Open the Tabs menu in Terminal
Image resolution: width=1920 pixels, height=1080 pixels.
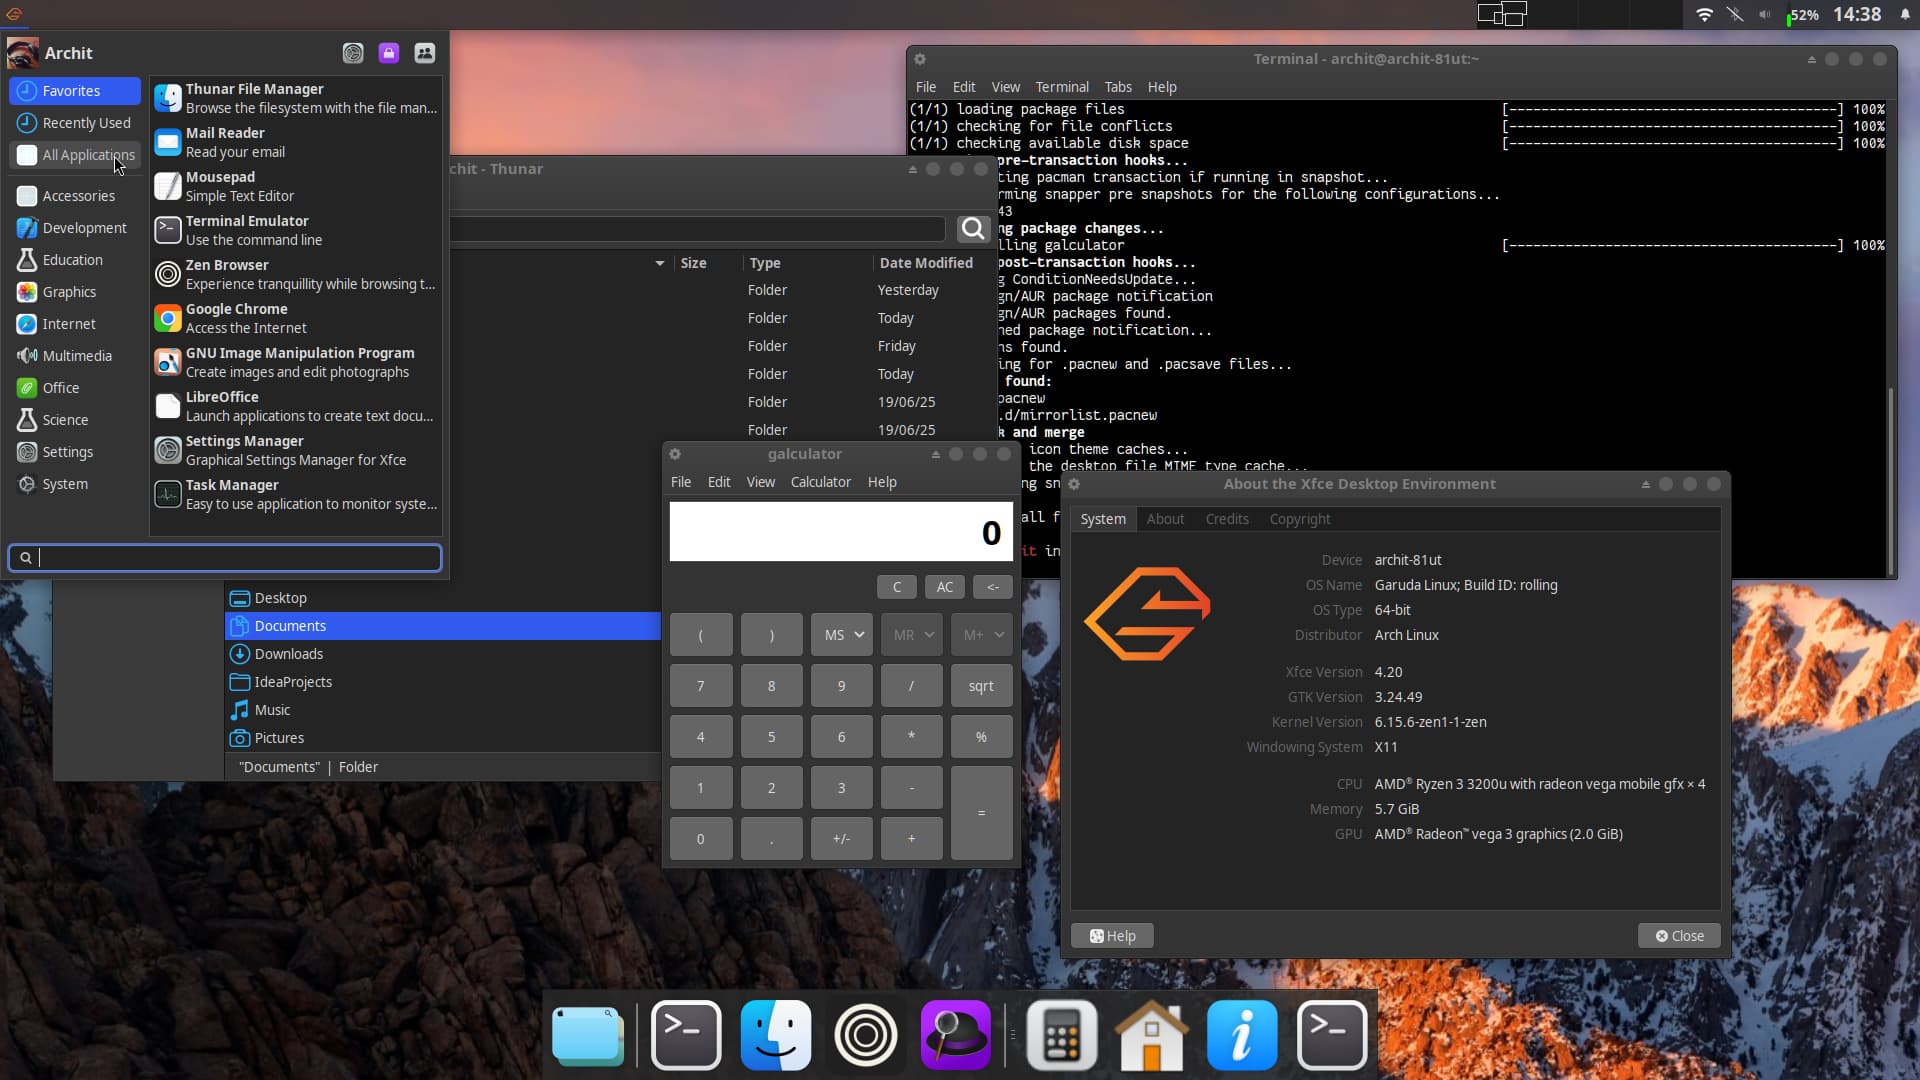(x=1117, y=87)
